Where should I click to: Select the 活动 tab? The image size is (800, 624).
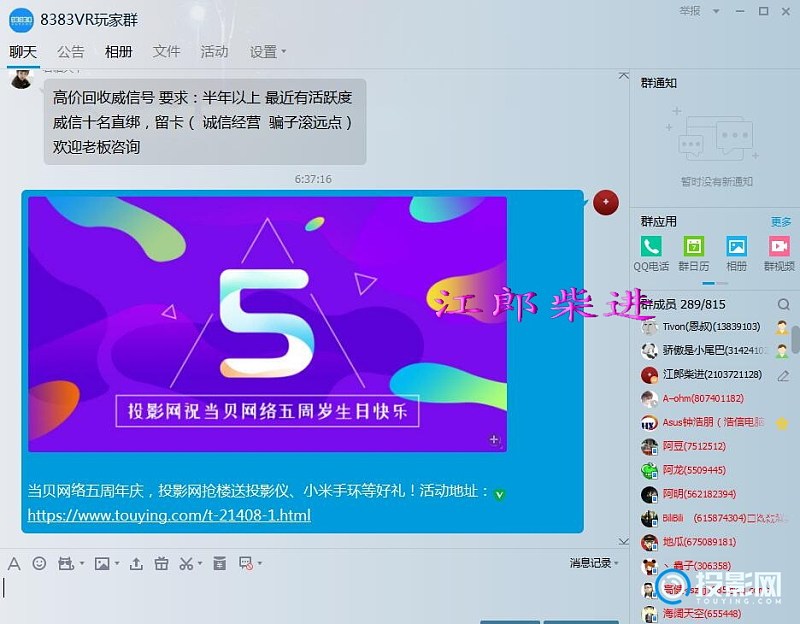point(214,52)
